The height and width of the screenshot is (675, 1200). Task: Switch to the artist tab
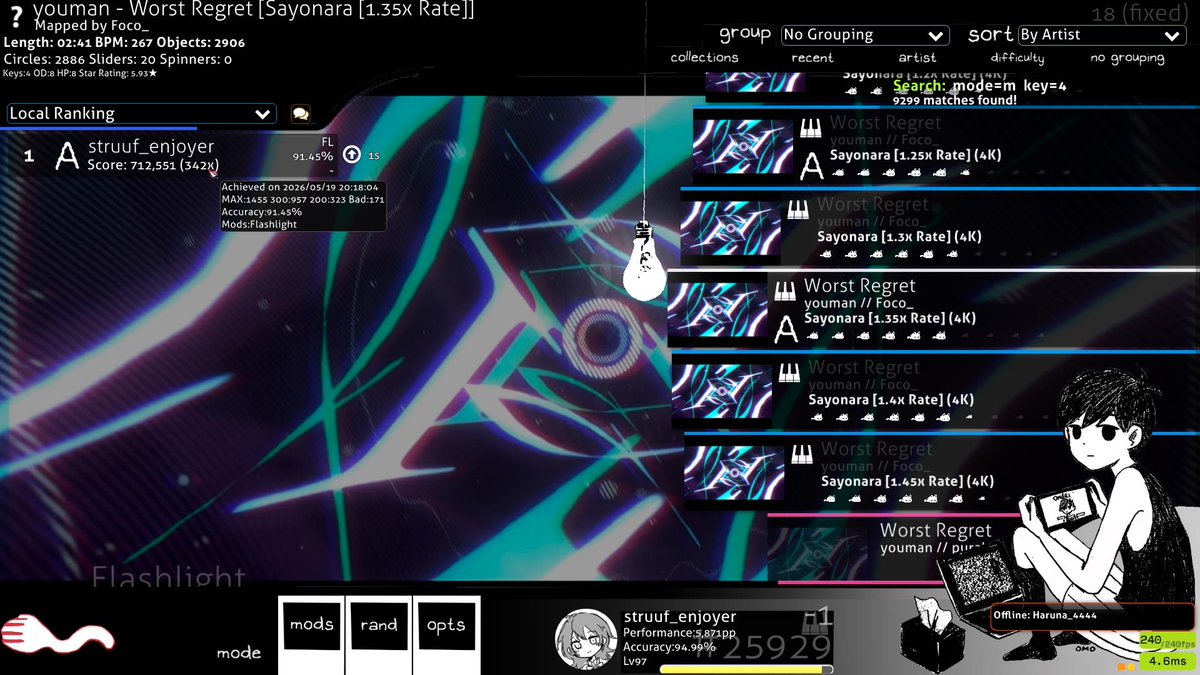click(917, 58)
